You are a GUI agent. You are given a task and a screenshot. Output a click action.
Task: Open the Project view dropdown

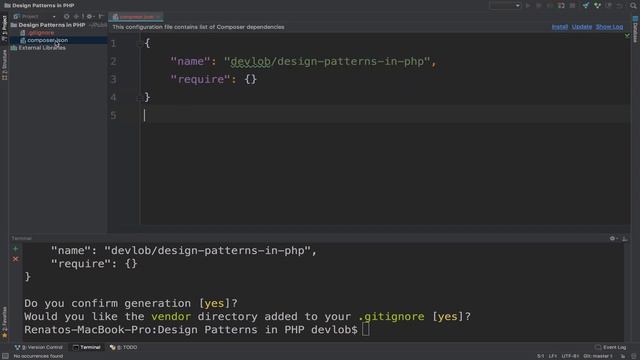tap(34, 16)
